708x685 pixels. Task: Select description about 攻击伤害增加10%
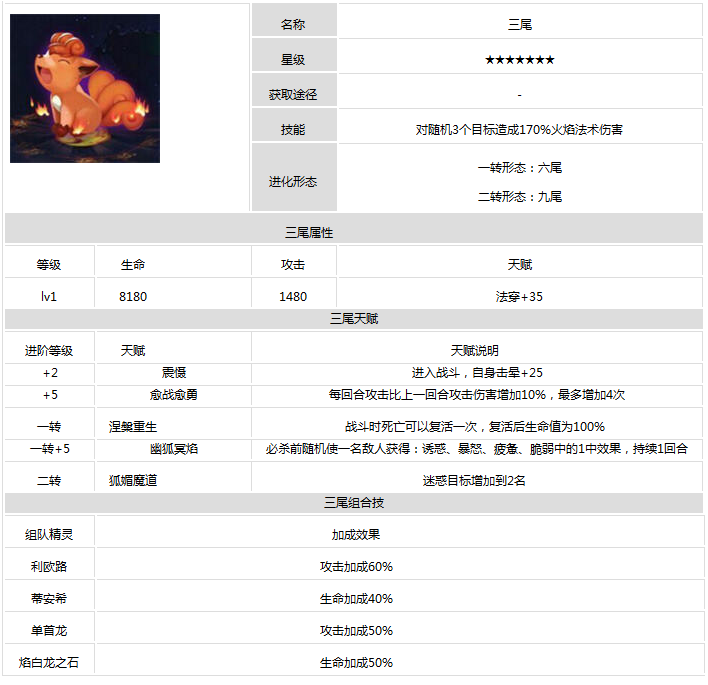pos(477,395)
